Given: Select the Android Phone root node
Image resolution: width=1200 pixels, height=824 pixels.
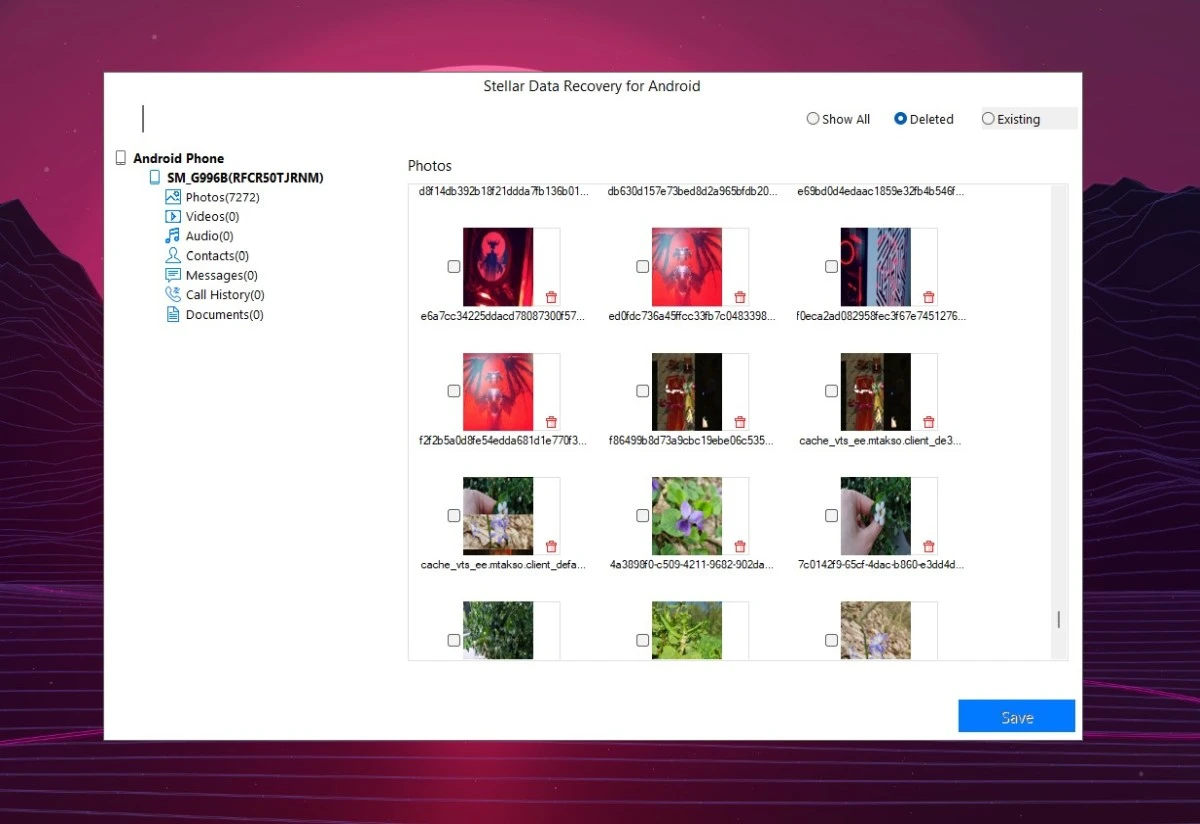Looking at the screenshot, I should point(178,158).
